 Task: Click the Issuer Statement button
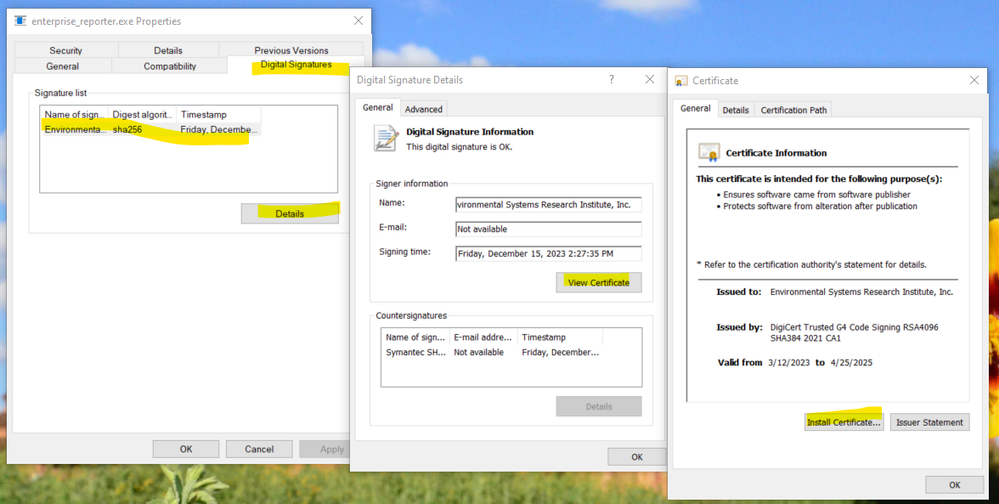point(930,422)
